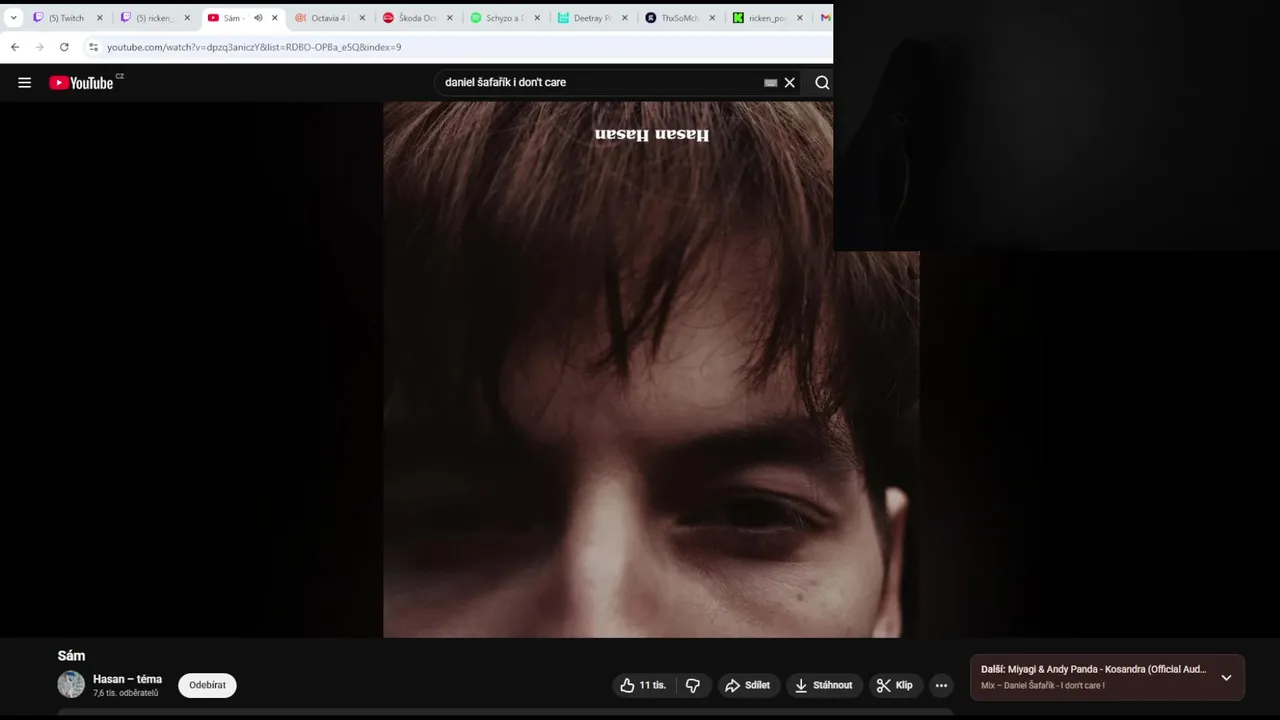The width and height of the screenshot is (1280, 720).
Task: Close the Sám YouTube tab
Action: pyautogui.click(x=275, y=18)
